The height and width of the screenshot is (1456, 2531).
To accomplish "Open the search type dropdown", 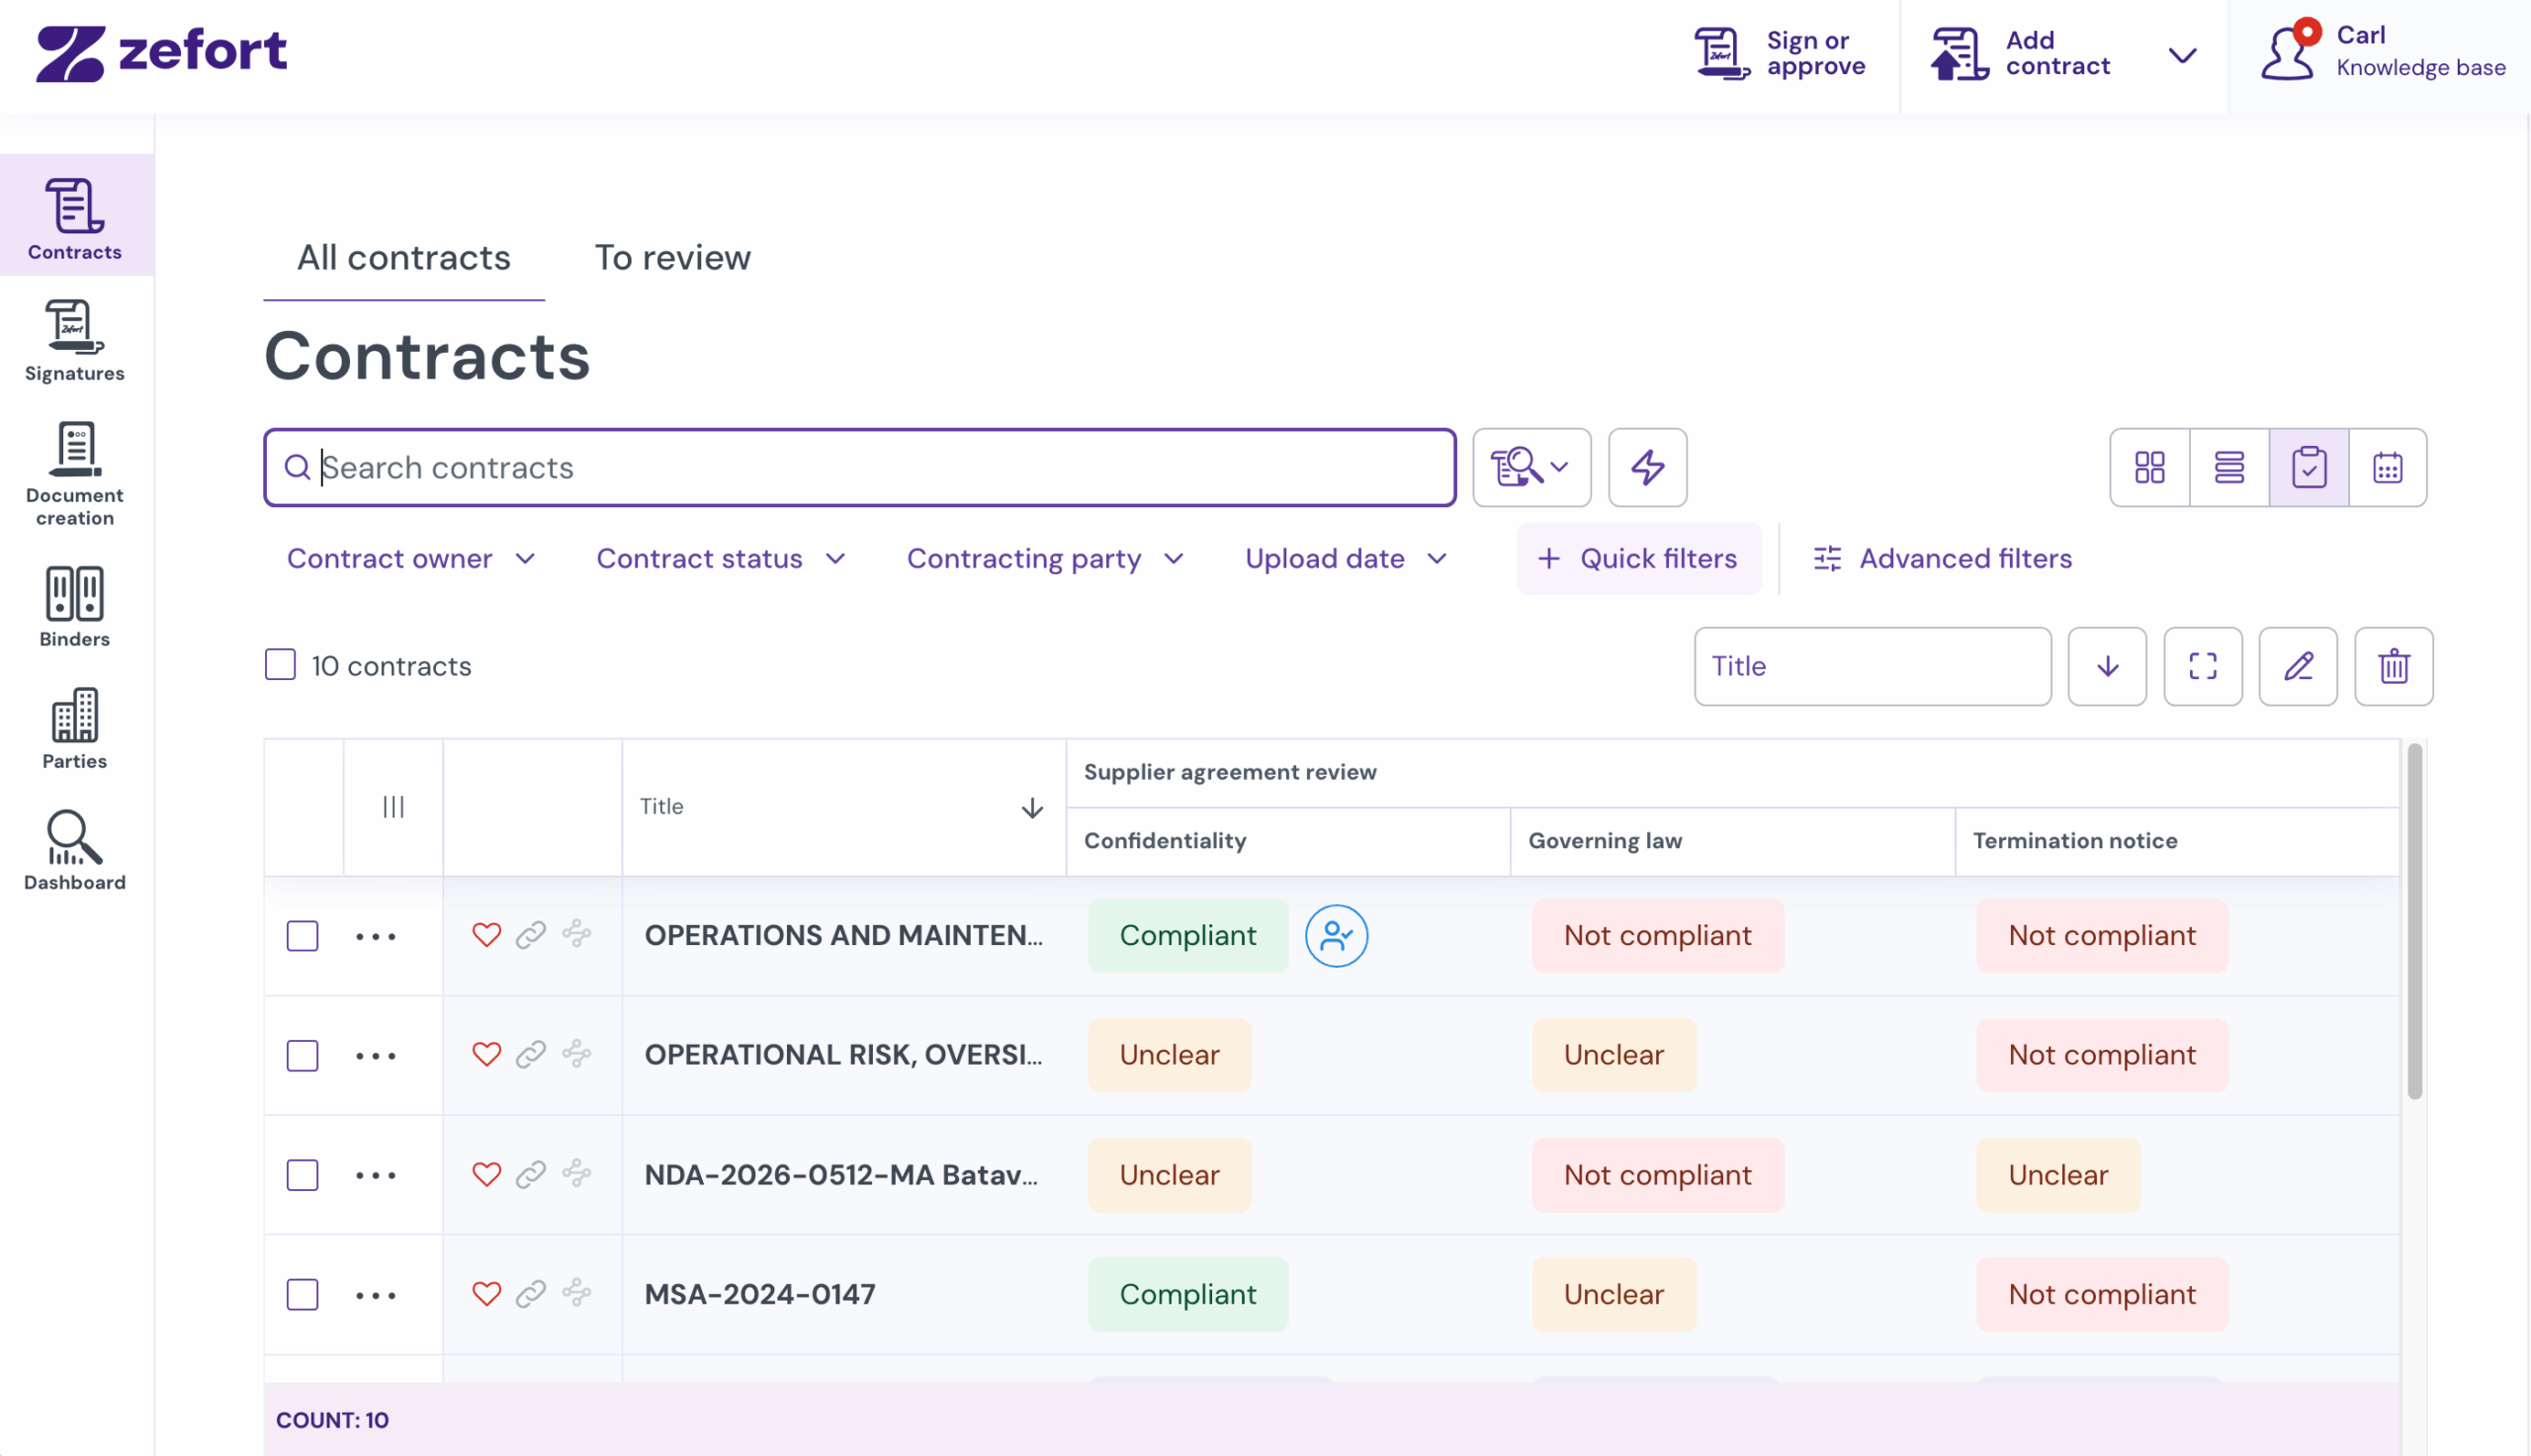I will click(1531, 467).
